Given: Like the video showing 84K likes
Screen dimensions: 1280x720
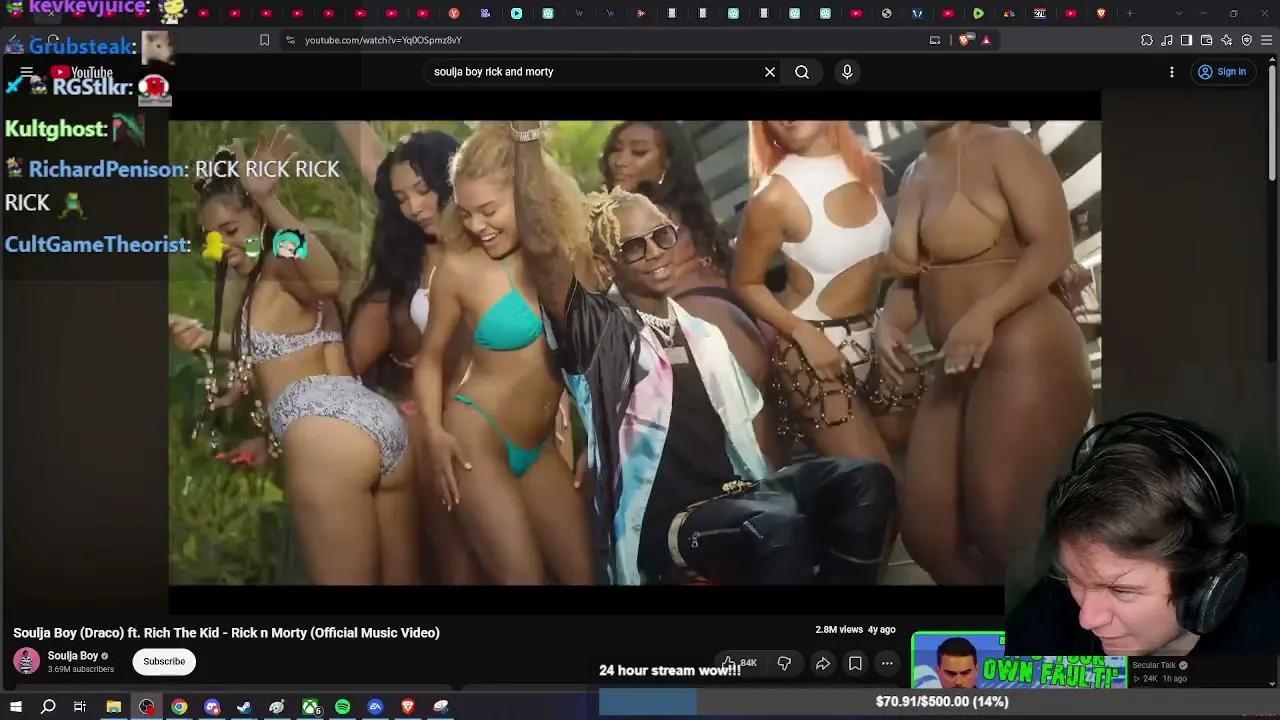Looking at the screenshot, I should tap(740, 663).
